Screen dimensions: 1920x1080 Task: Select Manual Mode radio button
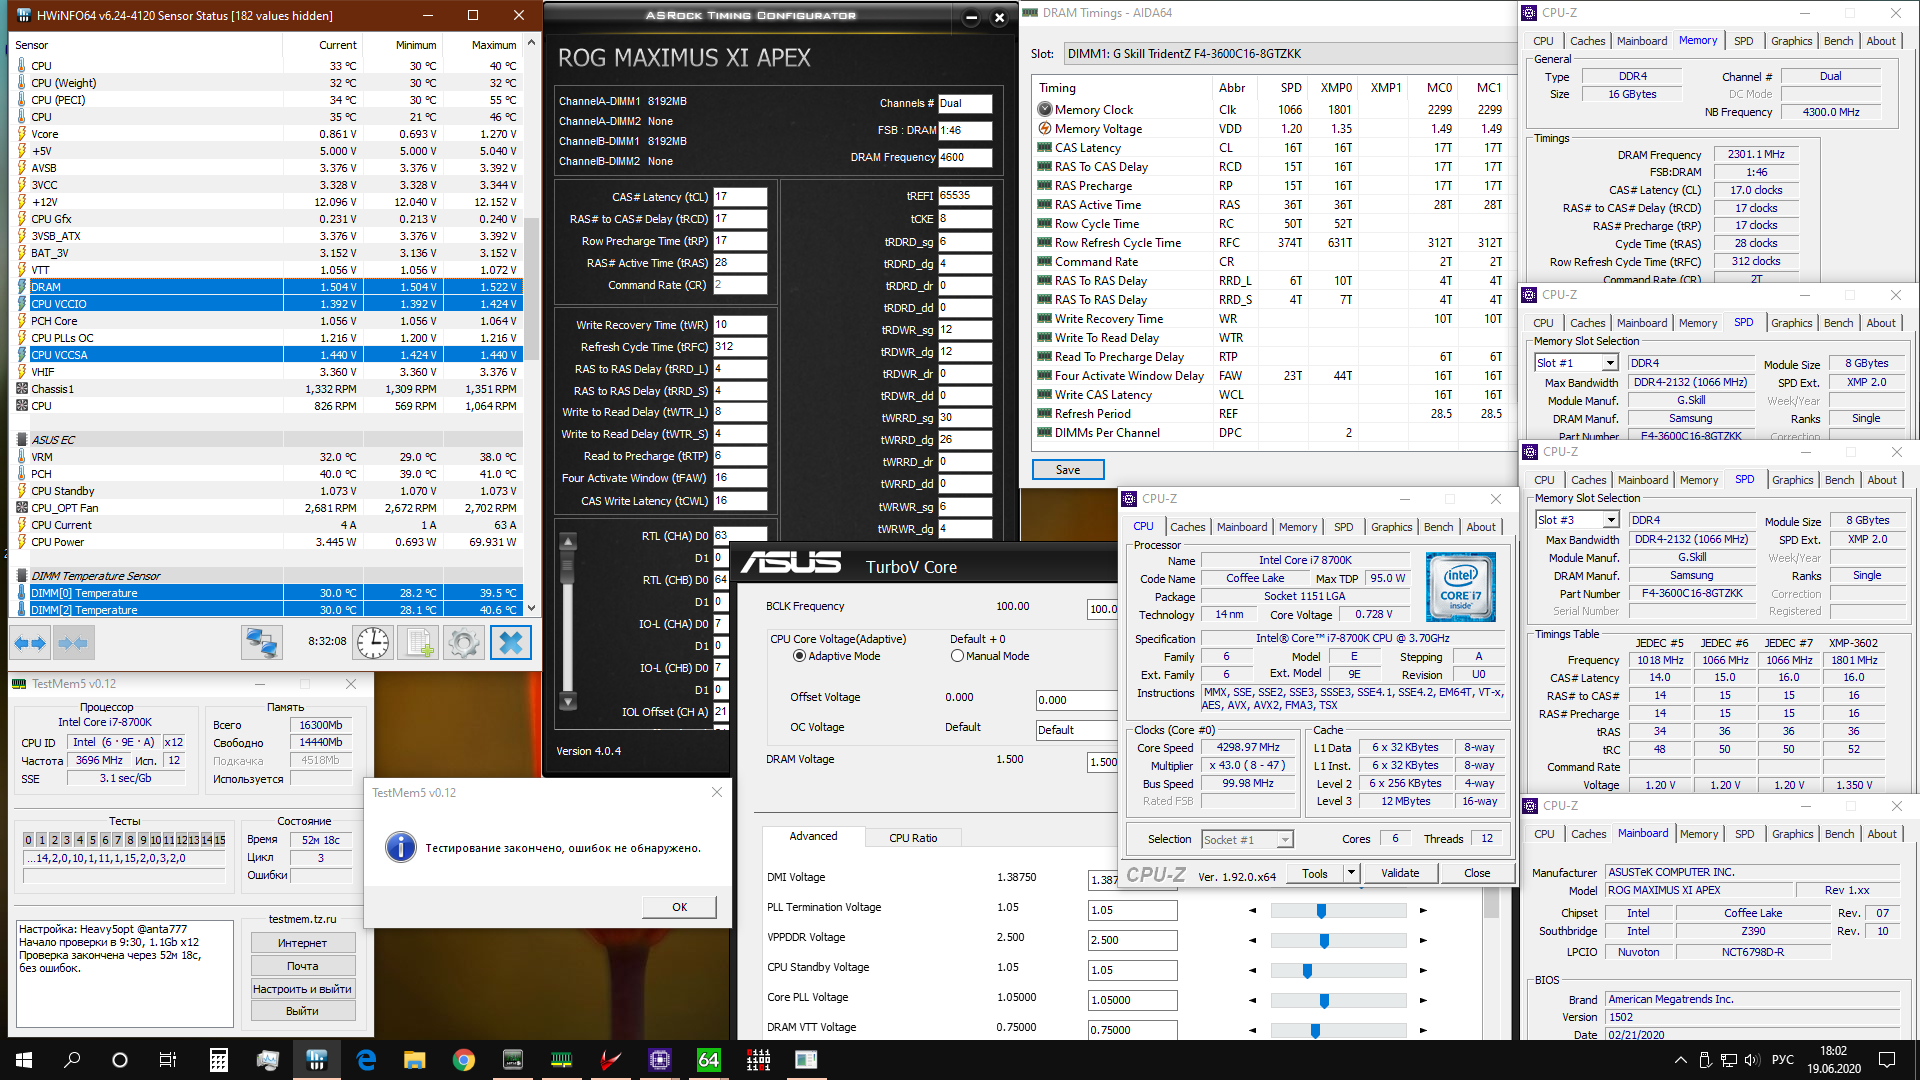[957, 656]
